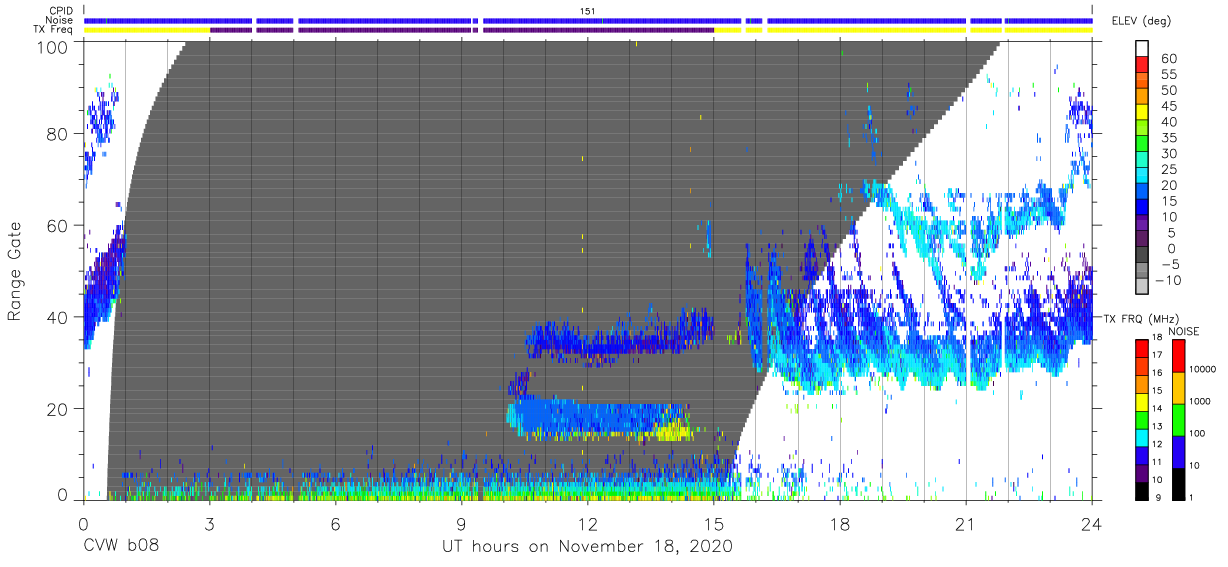The image size is (1228, 567).
Task: Pick the white top segment of ELEV bar
Action: (1143, 49)
